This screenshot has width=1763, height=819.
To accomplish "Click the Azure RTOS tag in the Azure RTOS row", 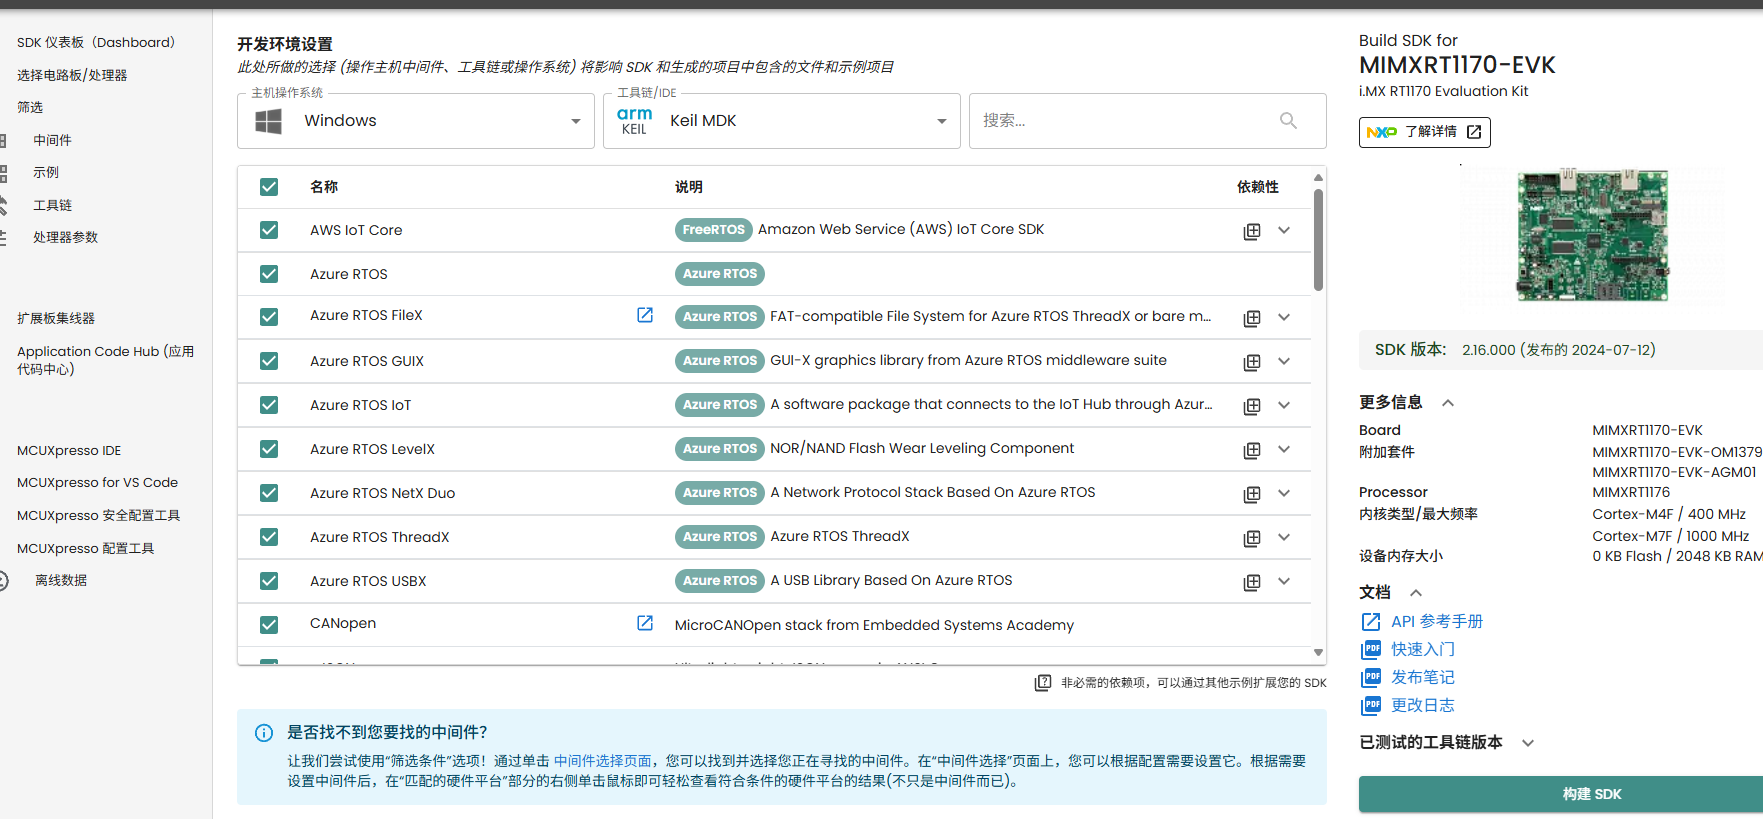I will click(720, 274).
